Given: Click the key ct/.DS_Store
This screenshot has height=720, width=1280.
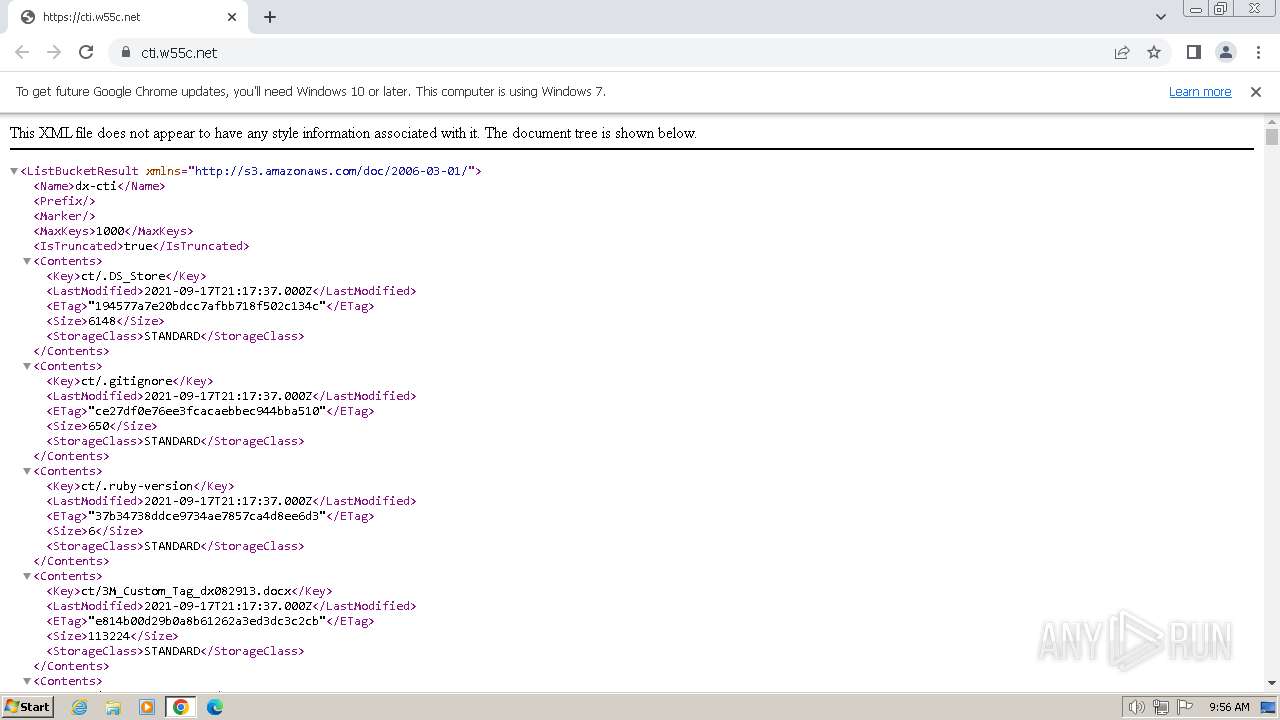Looking at the screenshot, I should click(x=123, y=276).
